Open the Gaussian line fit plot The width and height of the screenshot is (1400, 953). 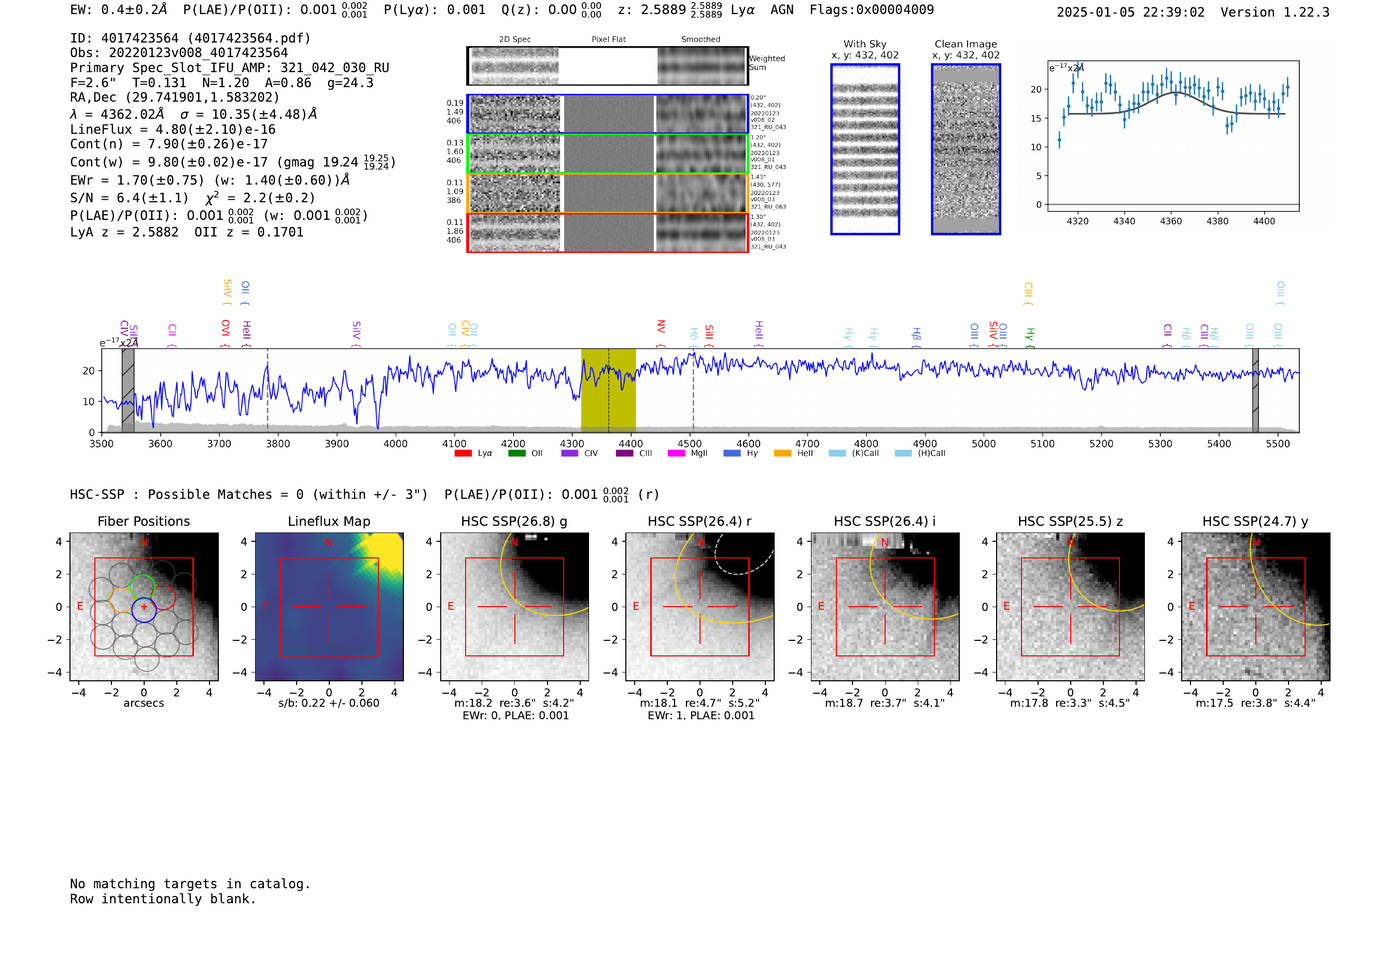point(1173,136)
